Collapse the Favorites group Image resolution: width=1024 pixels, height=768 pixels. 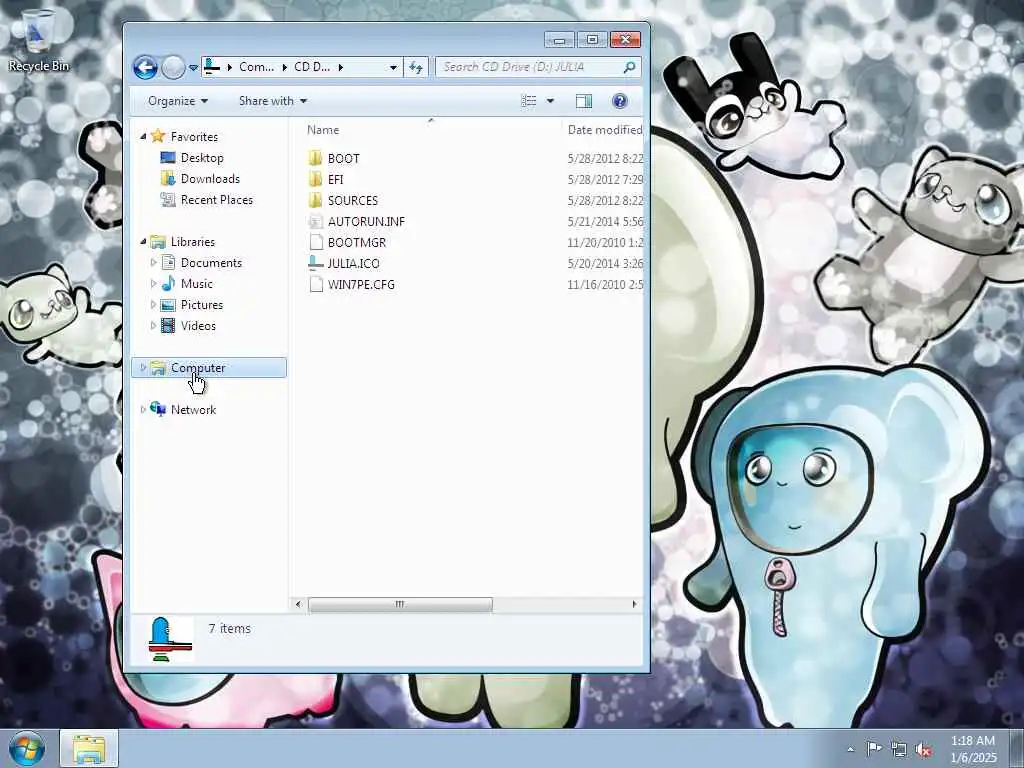[x=143, y=136]
